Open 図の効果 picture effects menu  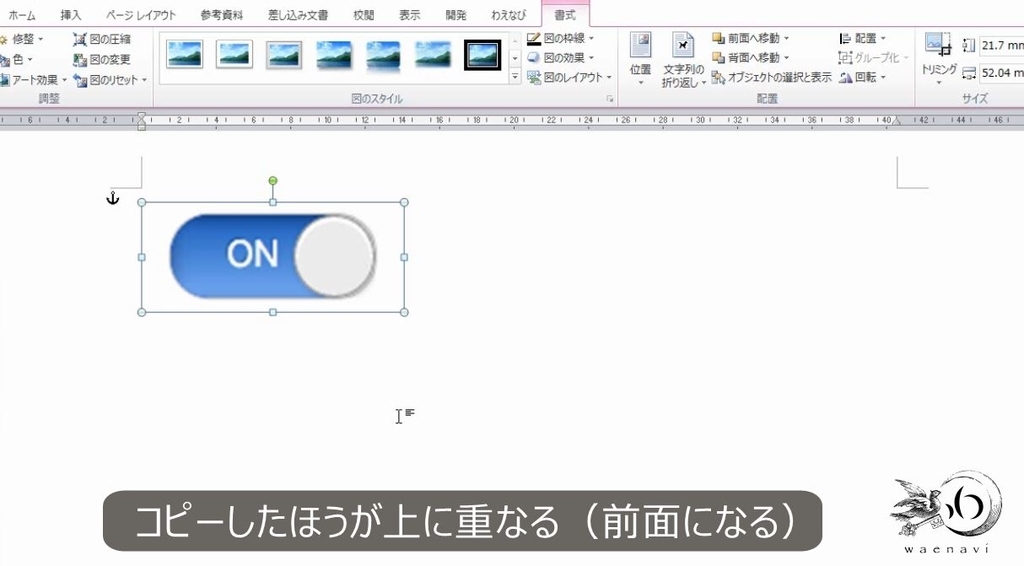tap(560, 57)
